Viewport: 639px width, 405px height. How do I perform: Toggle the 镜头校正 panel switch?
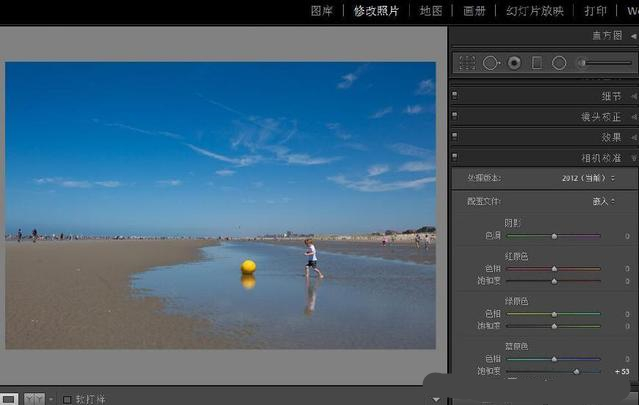455,116
